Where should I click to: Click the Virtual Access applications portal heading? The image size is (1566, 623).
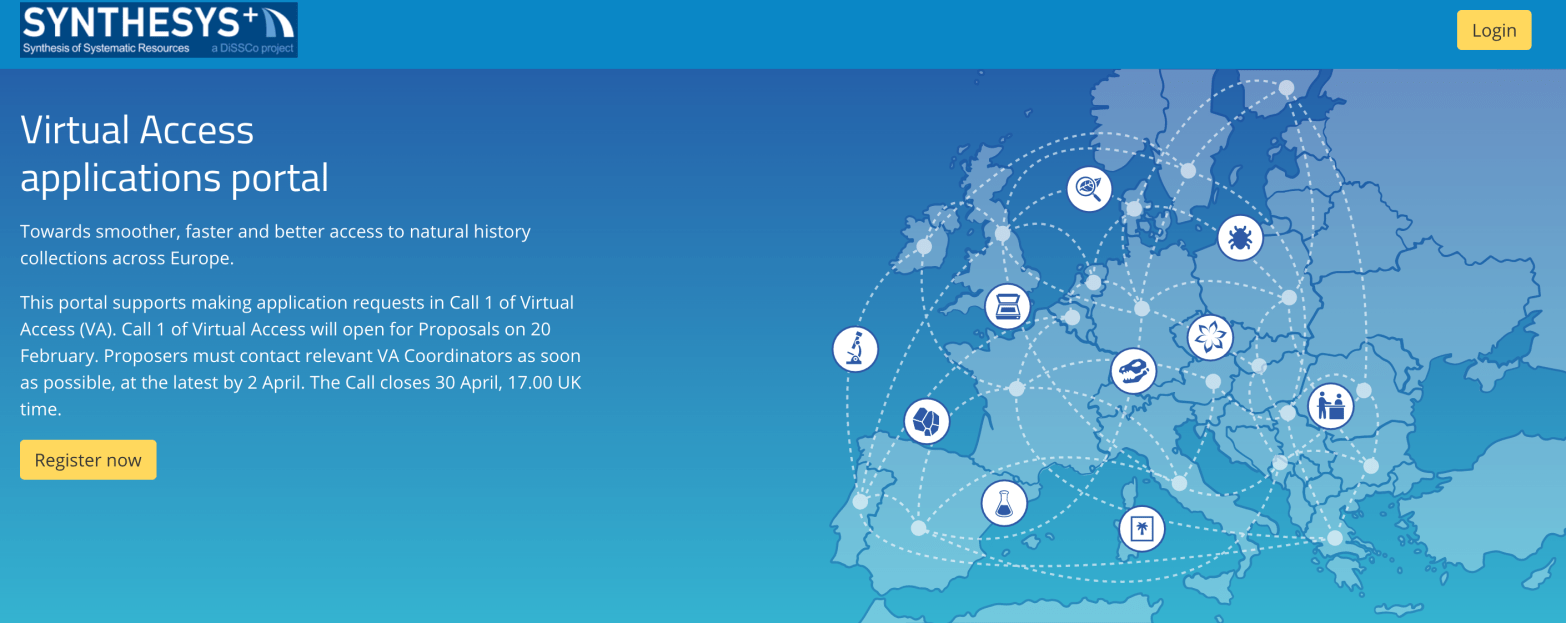click(174, 154)
